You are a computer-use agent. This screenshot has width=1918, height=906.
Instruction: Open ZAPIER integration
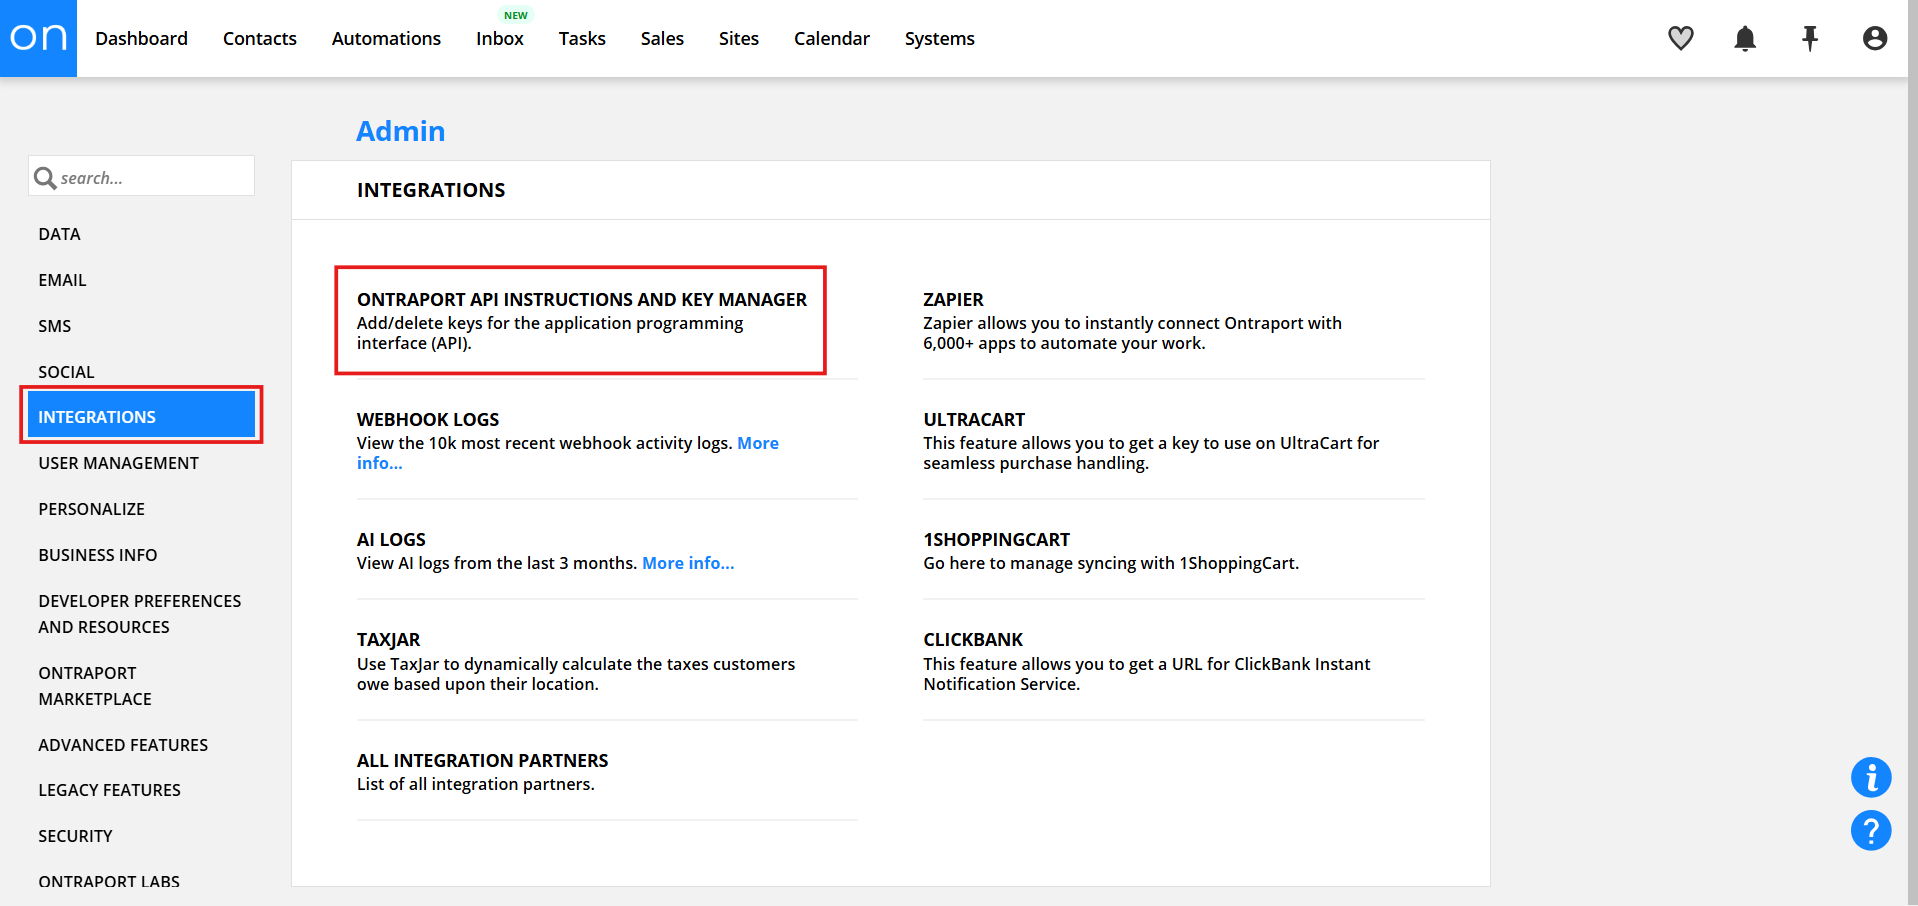coord(953,300)
